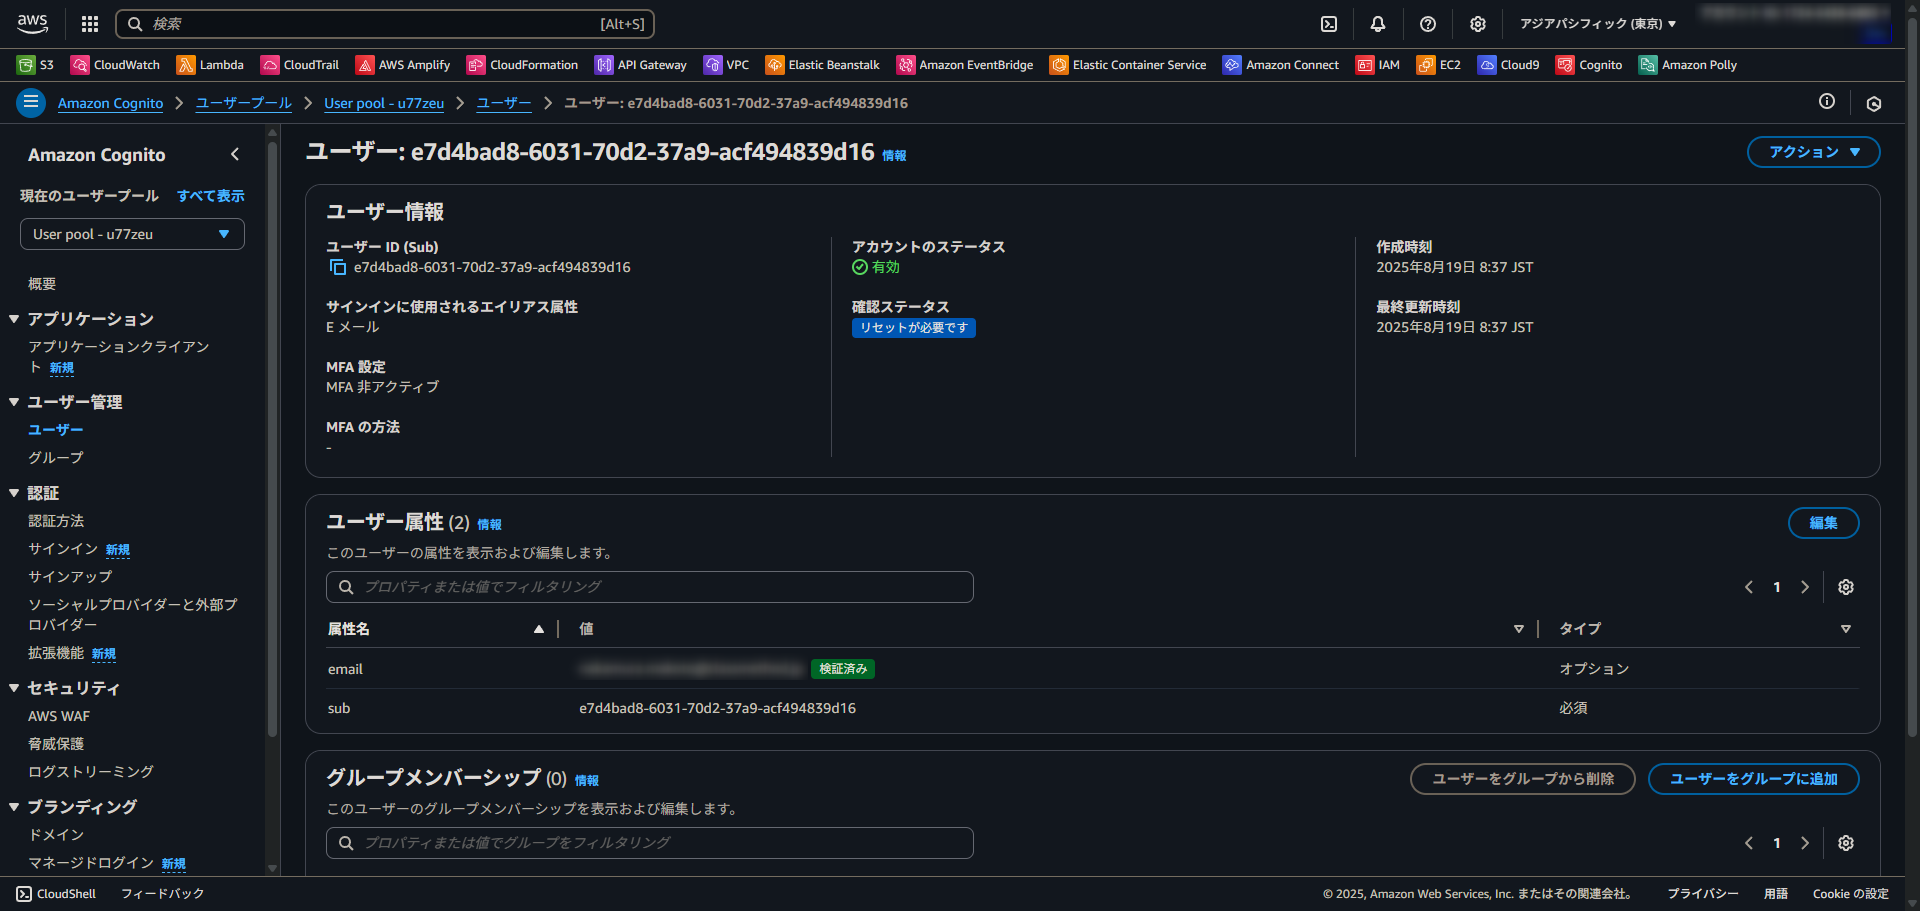Open the User pool - u77zeu selector
Screen dimensions: 1920x911
coord(132,234)
